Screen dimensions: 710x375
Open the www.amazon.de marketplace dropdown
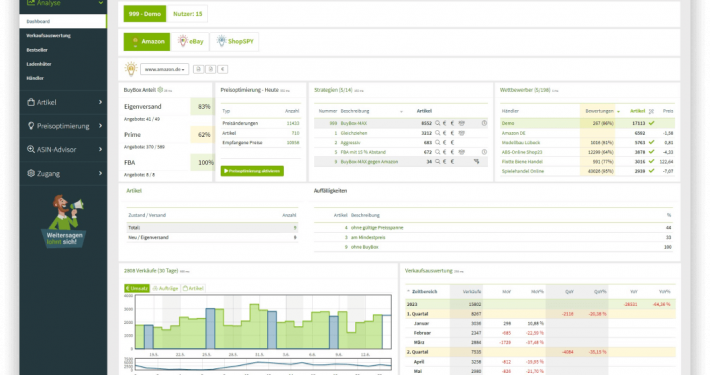point(164,69)
